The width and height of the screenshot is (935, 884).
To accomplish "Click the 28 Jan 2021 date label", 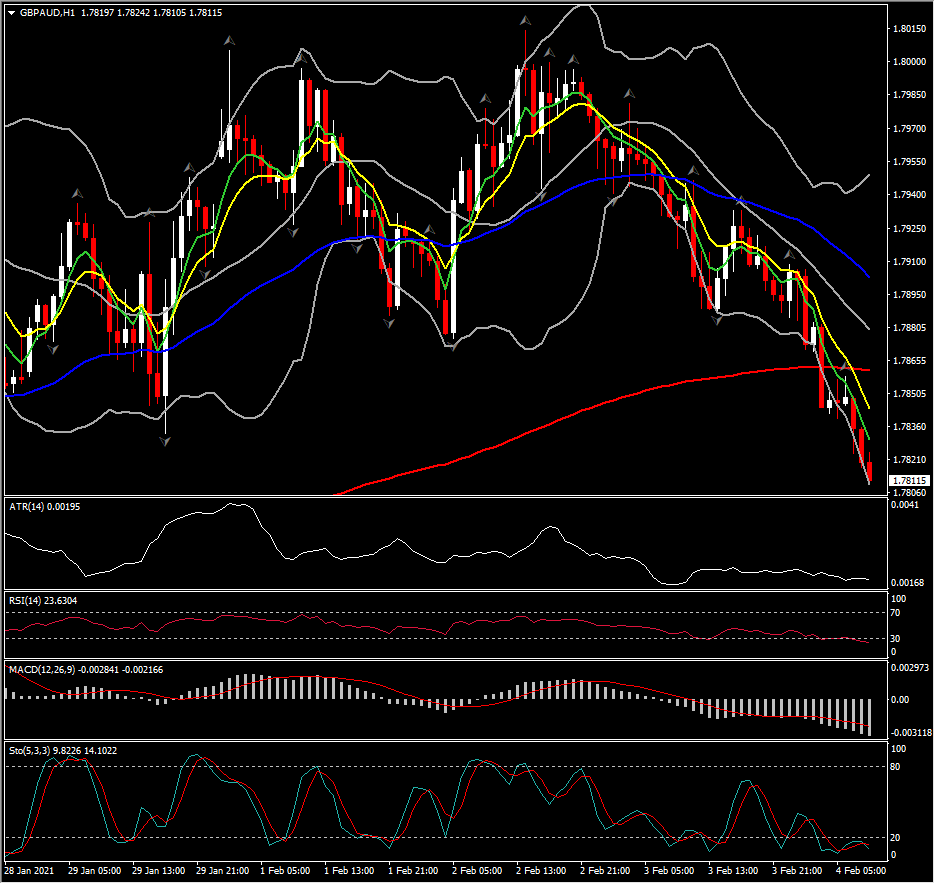I will [31, 871].
